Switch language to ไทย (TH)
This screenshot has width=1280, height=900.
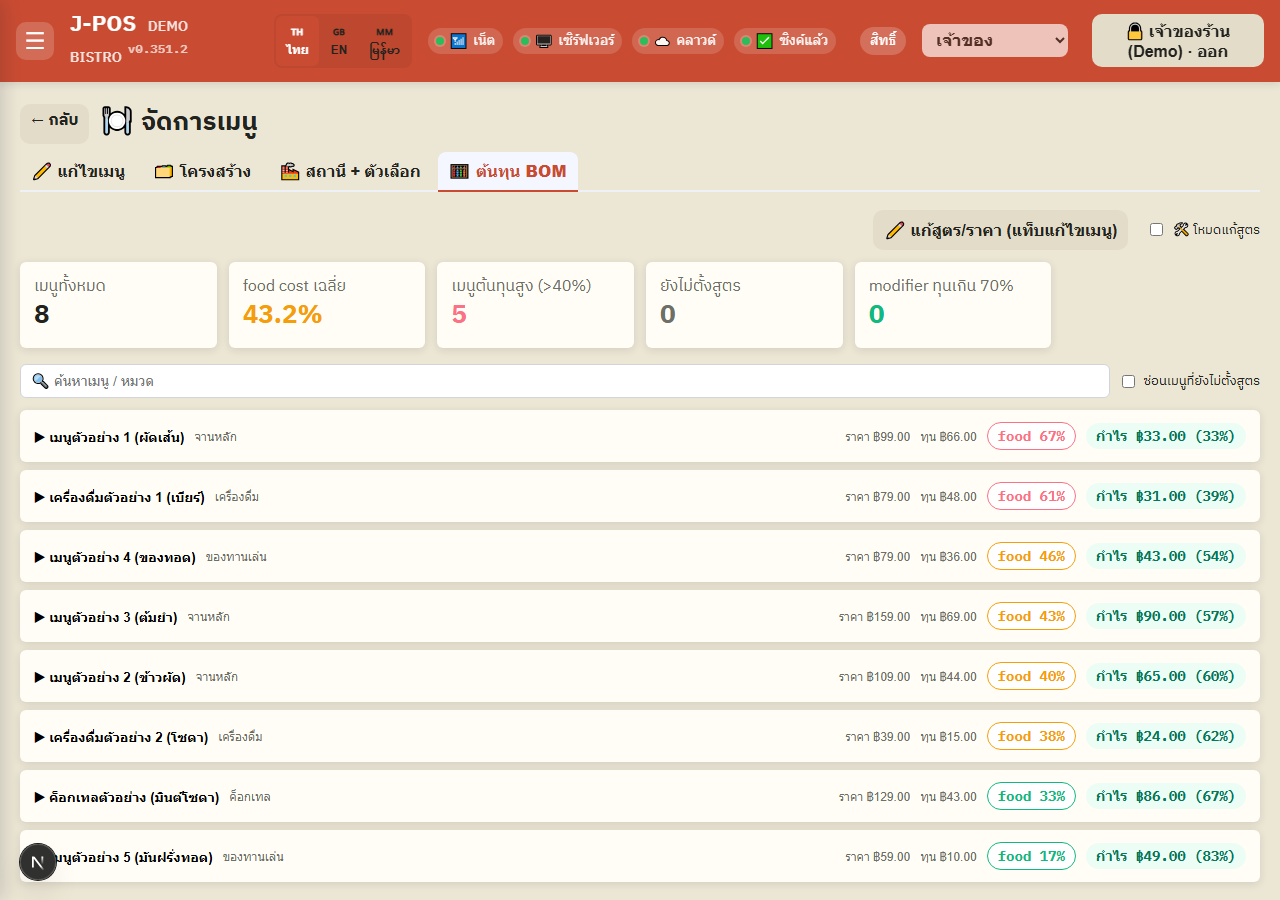pos(297,41)
